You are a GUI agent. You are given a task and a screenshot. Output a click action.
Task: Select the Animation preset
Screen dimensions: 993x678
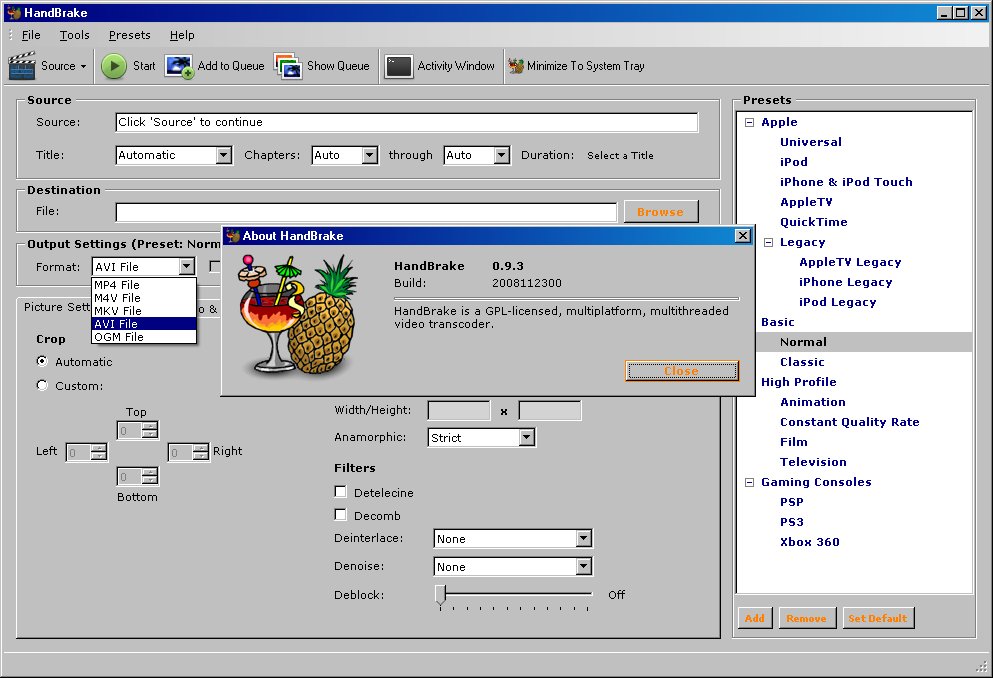813,402
